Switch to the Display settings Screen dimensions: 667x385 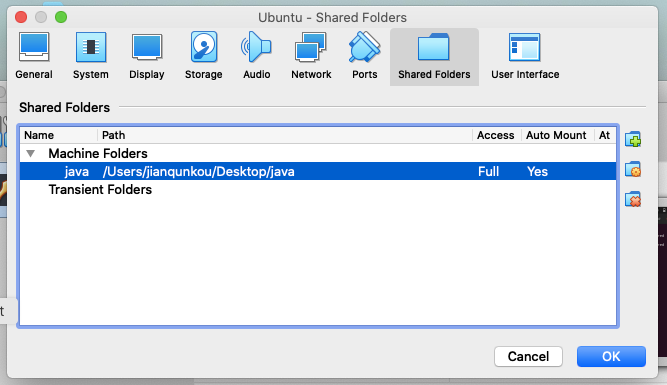point(147,57)
